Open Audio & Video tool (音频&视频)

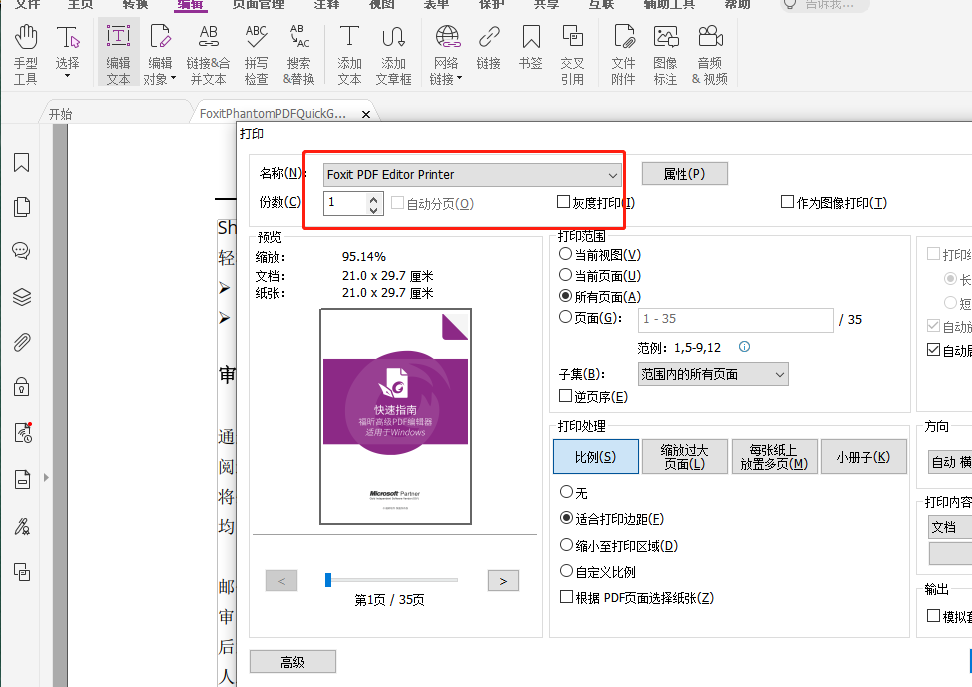pos(710,52)
